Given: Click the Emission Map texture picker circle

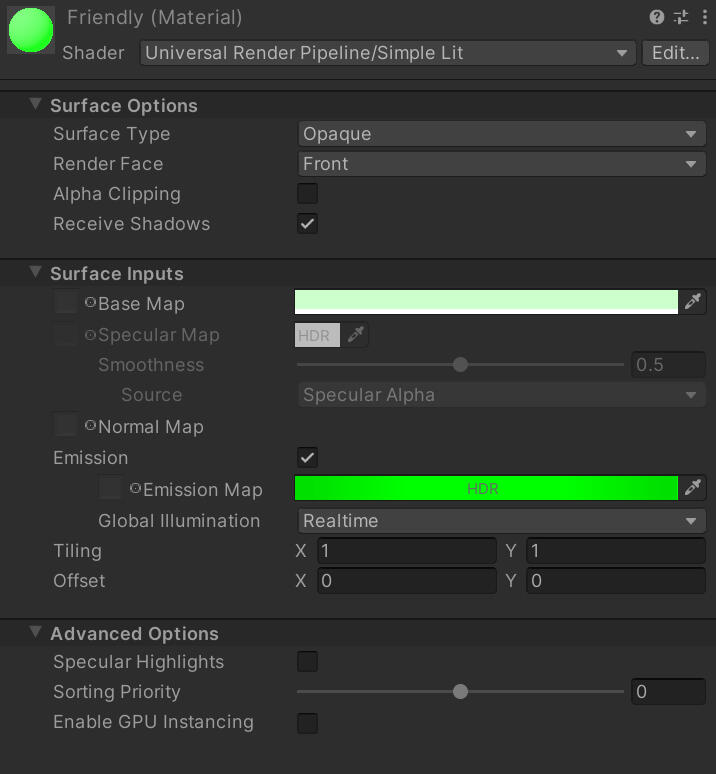Looking at the screenshot, I should [x=136, y=489].
